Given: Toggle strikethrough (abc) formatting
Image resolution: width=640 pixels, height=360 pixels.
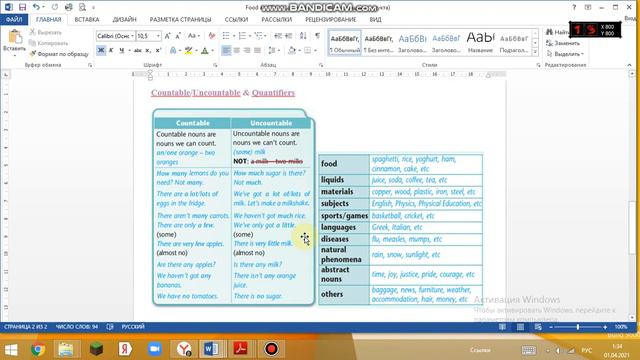Looking at the screenshot, I should point(138,50).
